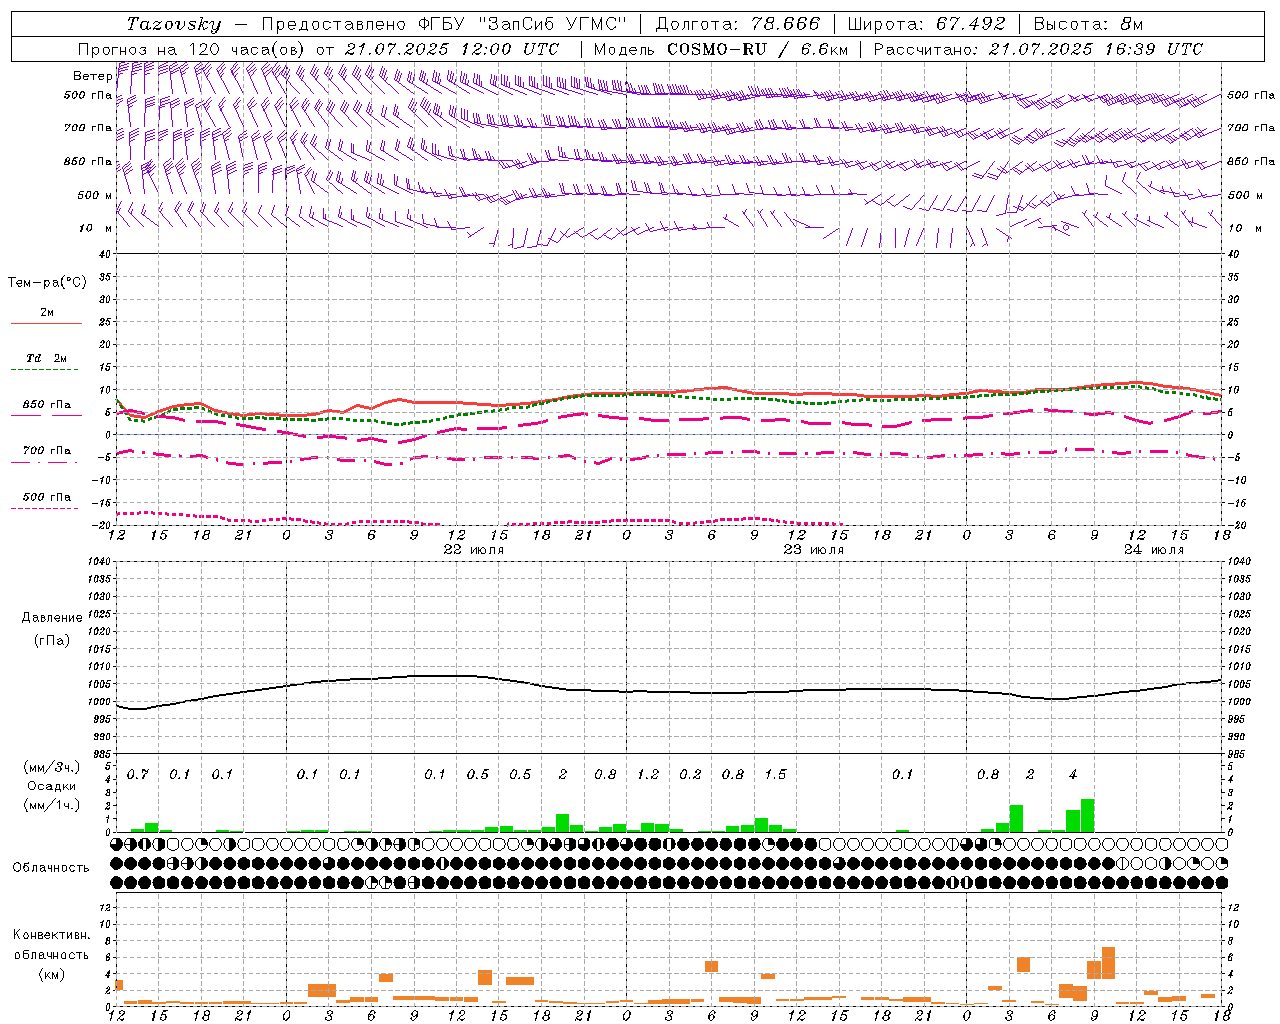Click the 23 июля date label
The height and width of the screenshot is (1024, 1280).
point(814,550)
